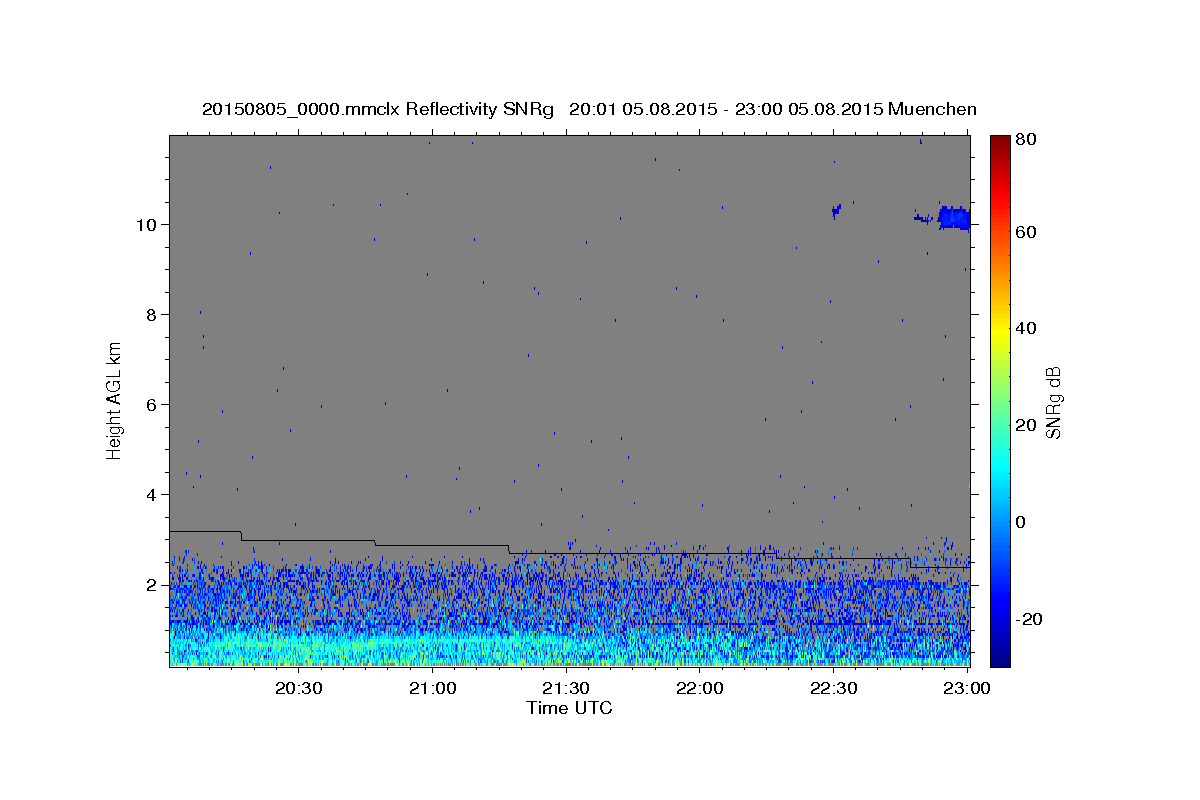Viewport: 1200px width, 800px height.
Task: Click the height axis label 6
Action: [153, 404]
